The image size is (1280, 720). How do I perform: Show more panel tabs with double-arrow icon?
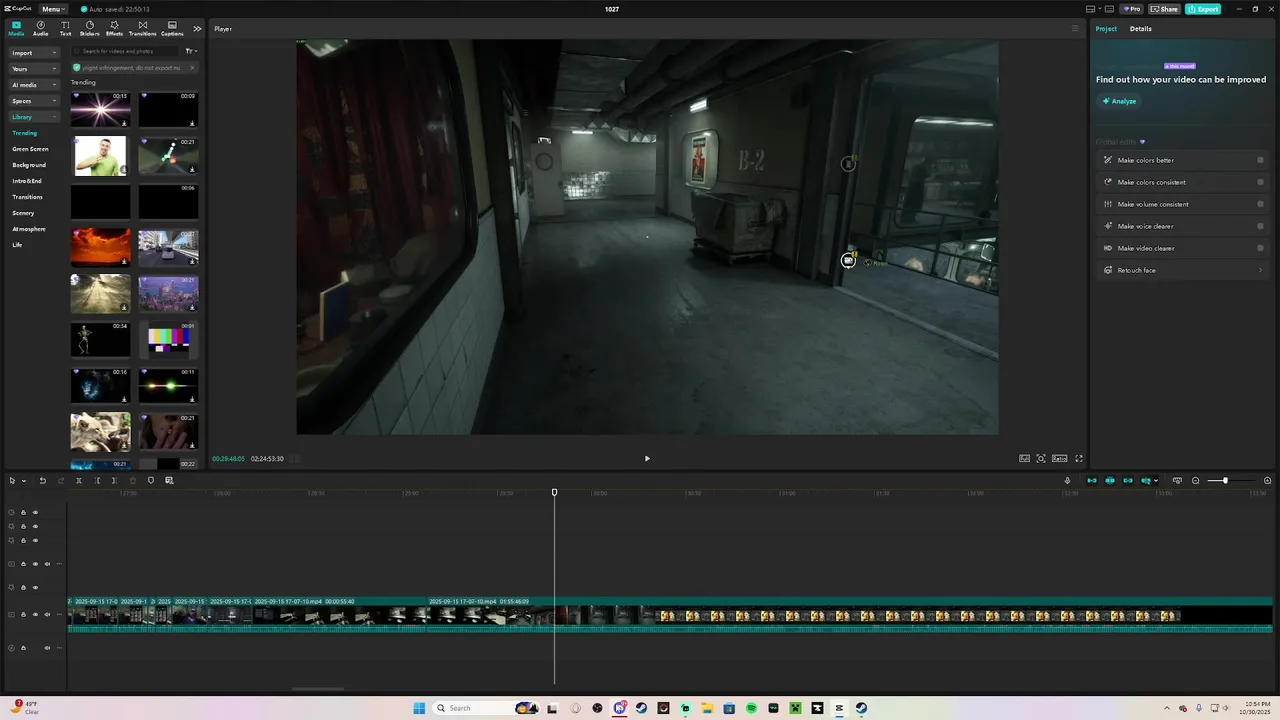[197, 28]
